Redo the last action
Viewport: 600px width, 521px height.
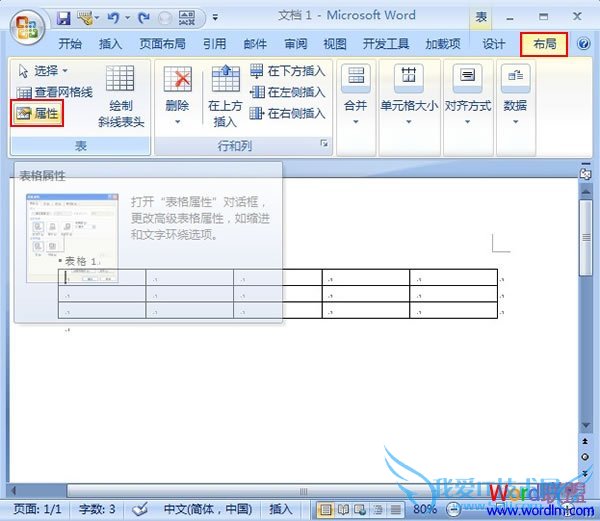tap(144, 18)
